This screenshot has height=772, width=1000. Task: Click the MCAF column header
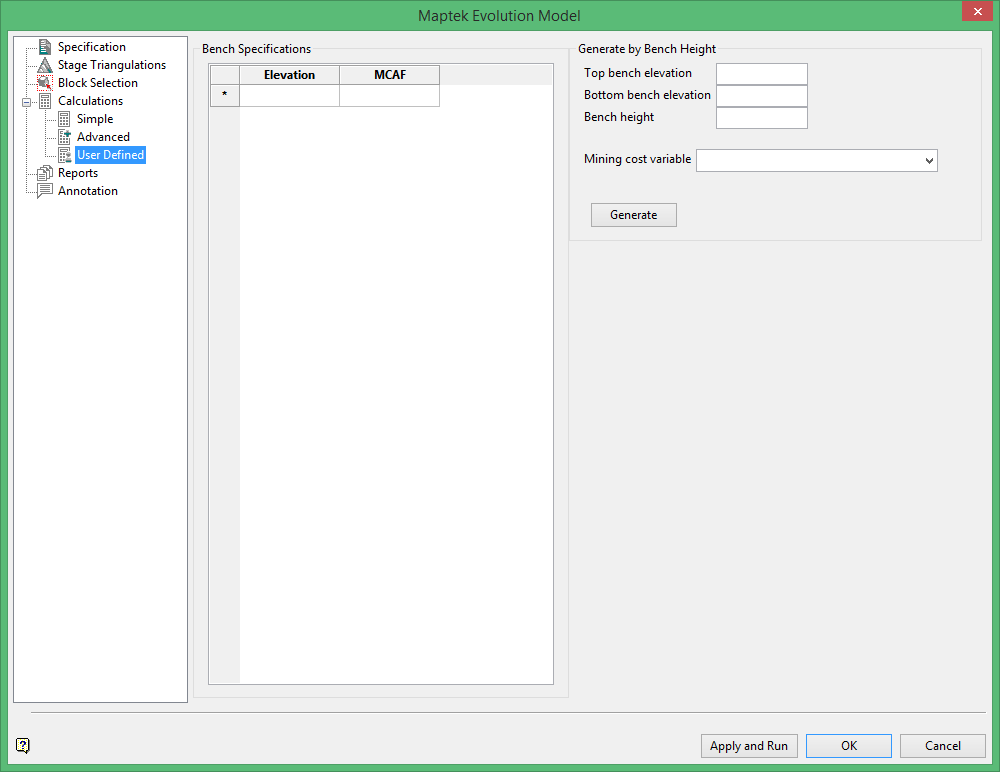click(390, 75)
